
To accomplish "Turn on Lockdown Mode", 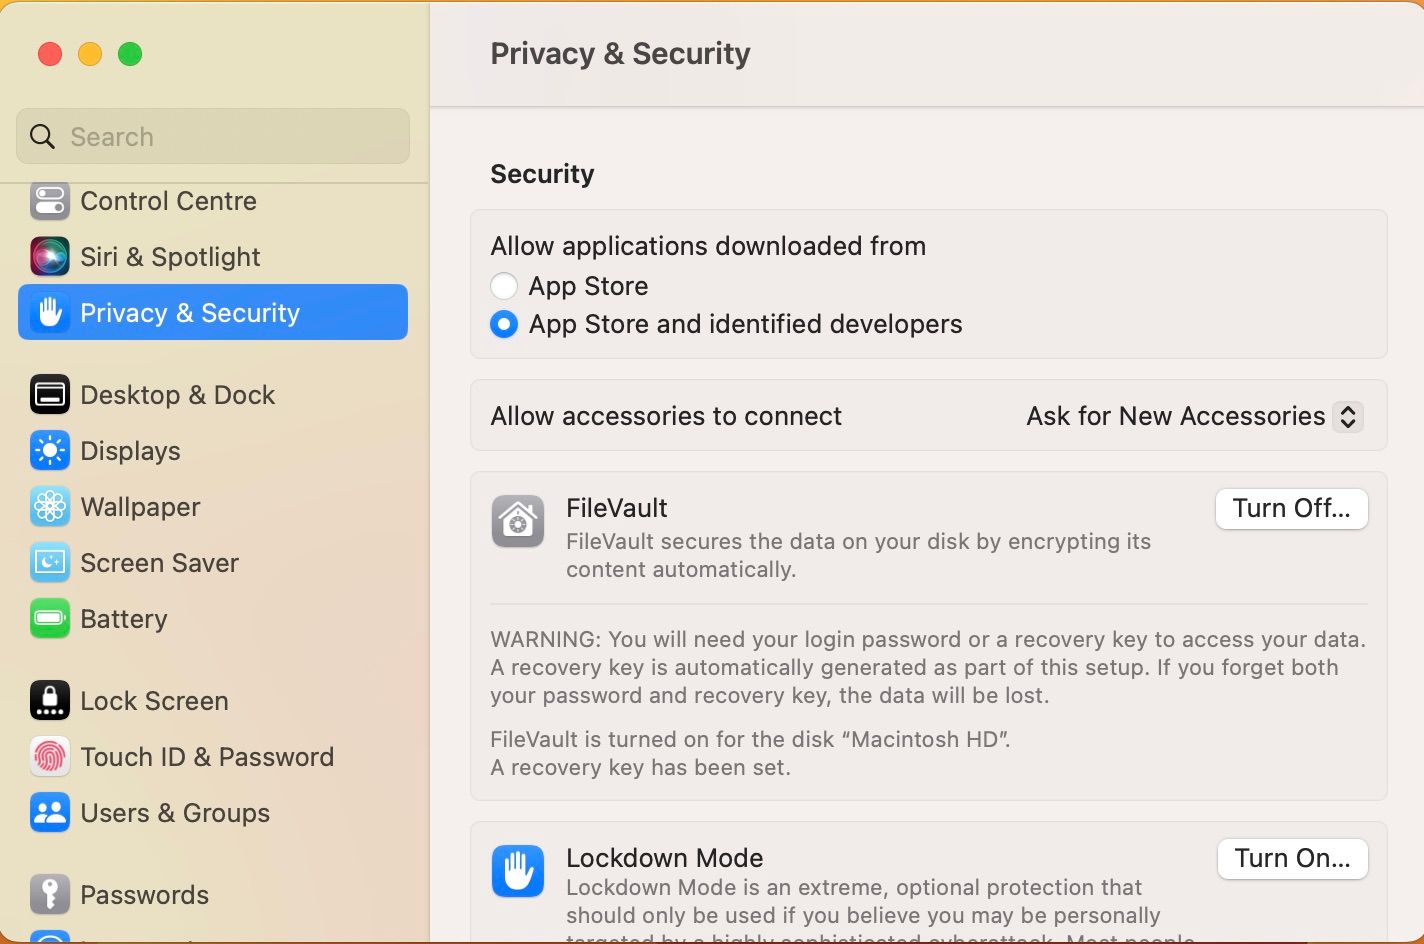I will coord(1292,859).
